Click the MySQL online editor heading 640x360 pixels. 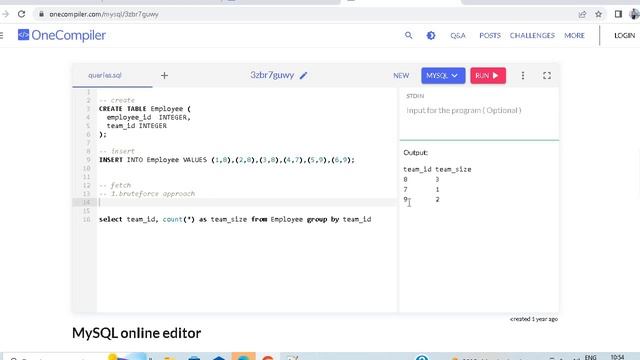136,333
